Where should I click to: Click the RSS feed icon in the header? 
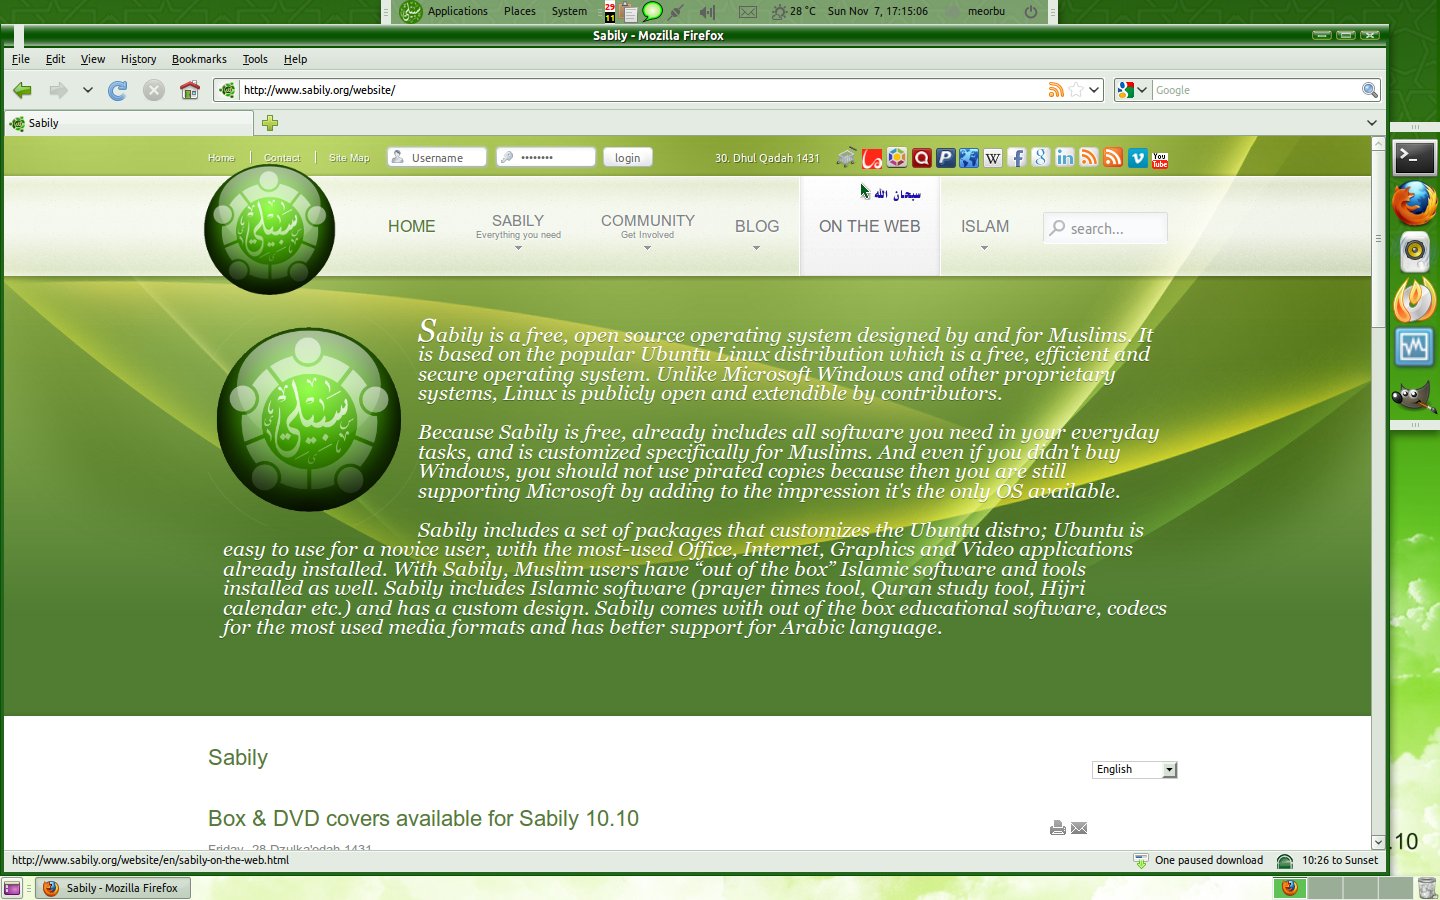1089,157
